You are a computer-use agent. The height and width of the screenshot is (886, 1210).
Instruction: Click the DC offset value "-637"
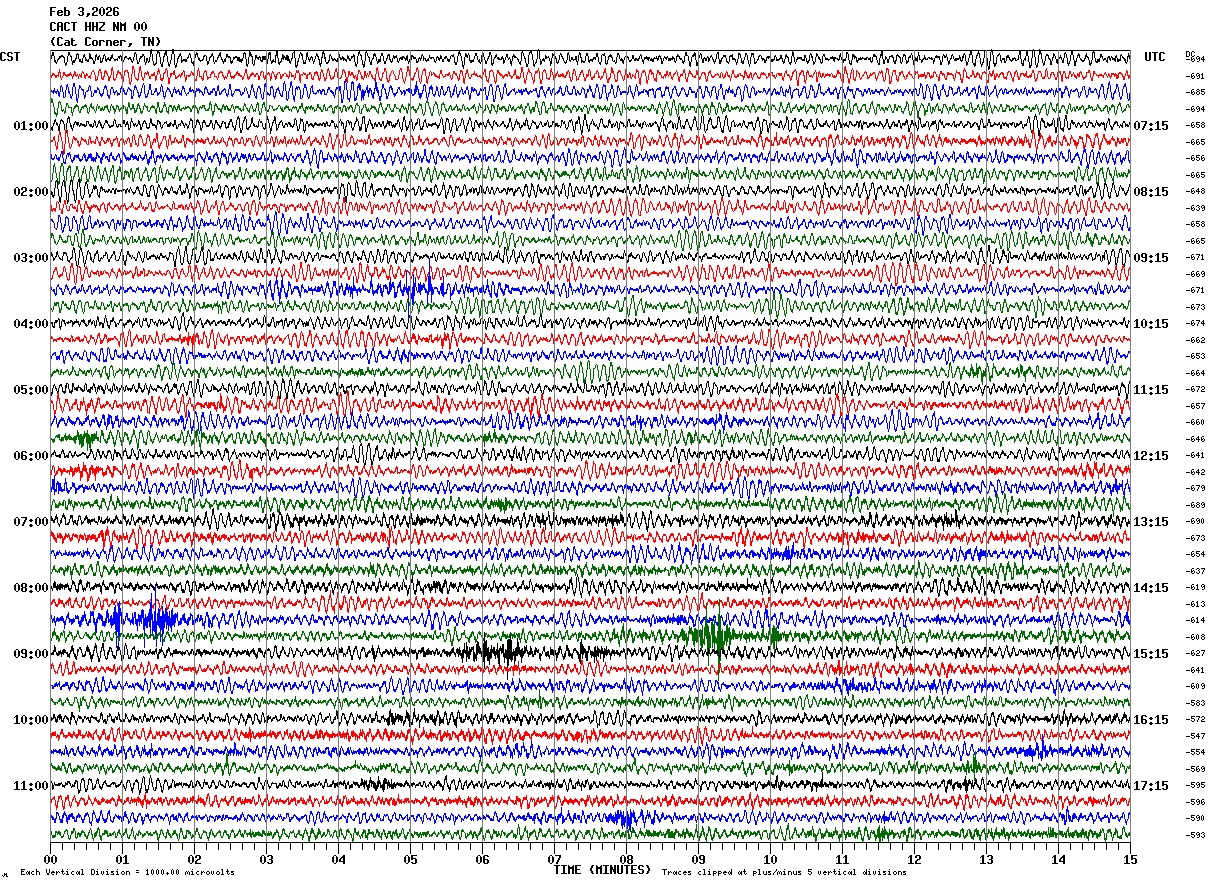(1195, 571)
